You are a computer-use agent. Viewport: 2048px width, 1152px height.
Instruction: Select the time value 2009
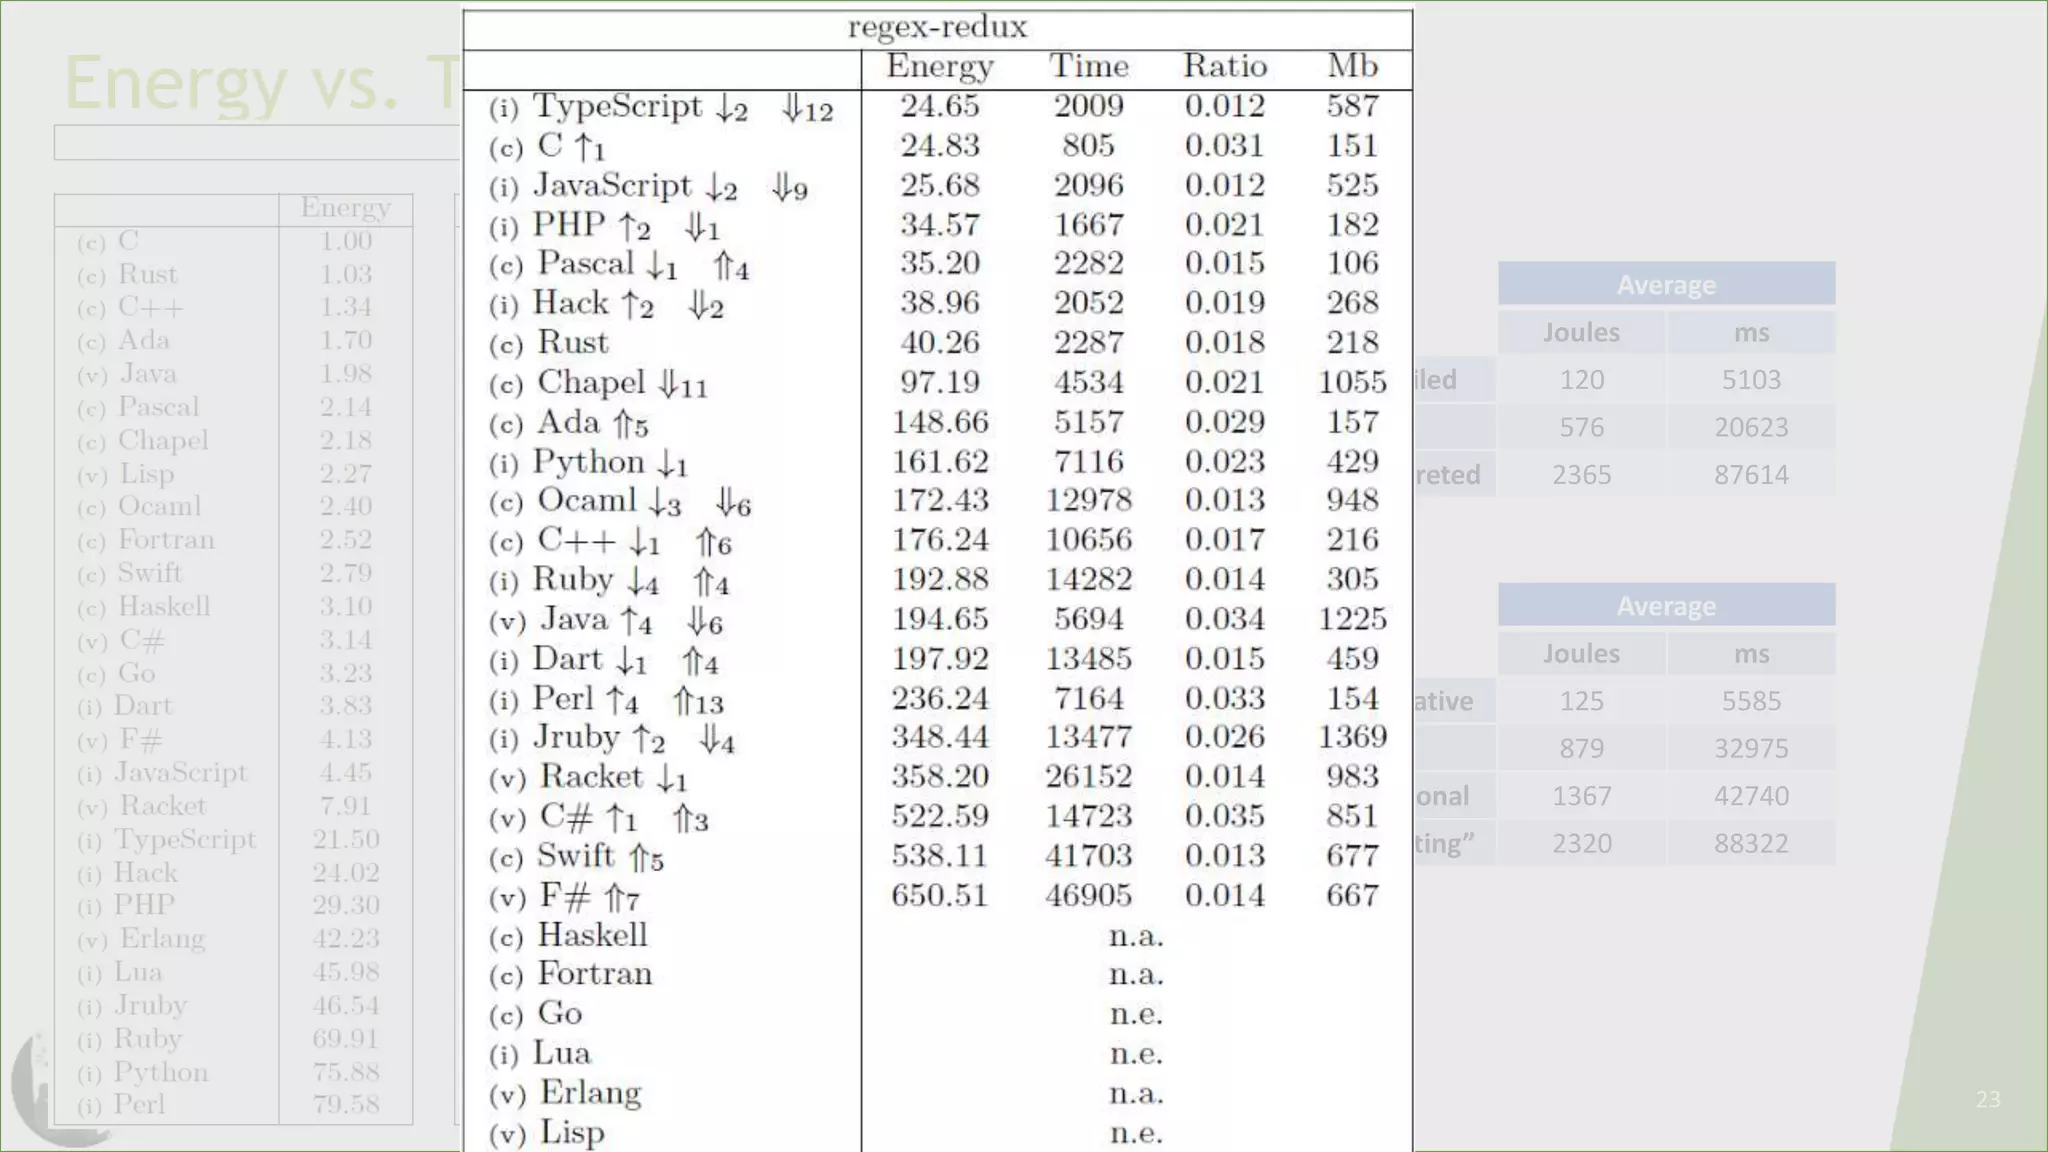(x=1088, y=106)
